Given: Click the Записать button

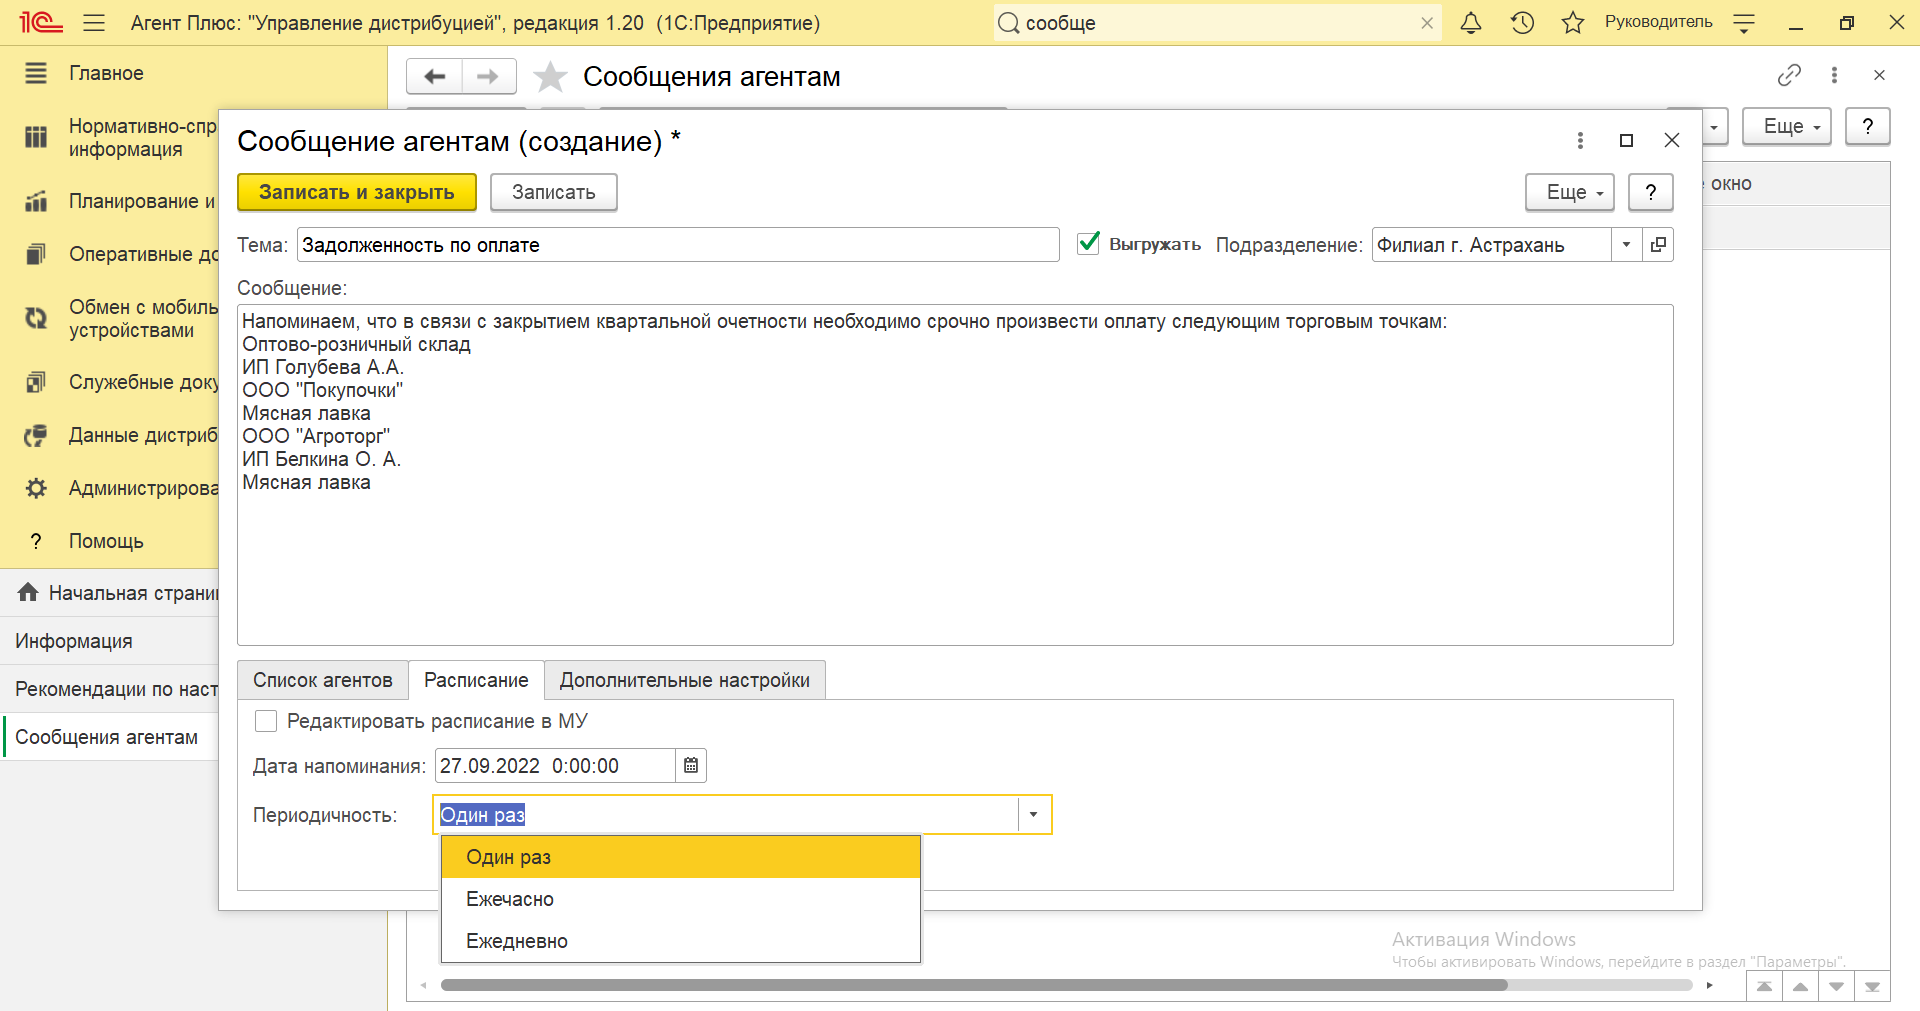Looking at the screenshot, I should coord(554,192).
